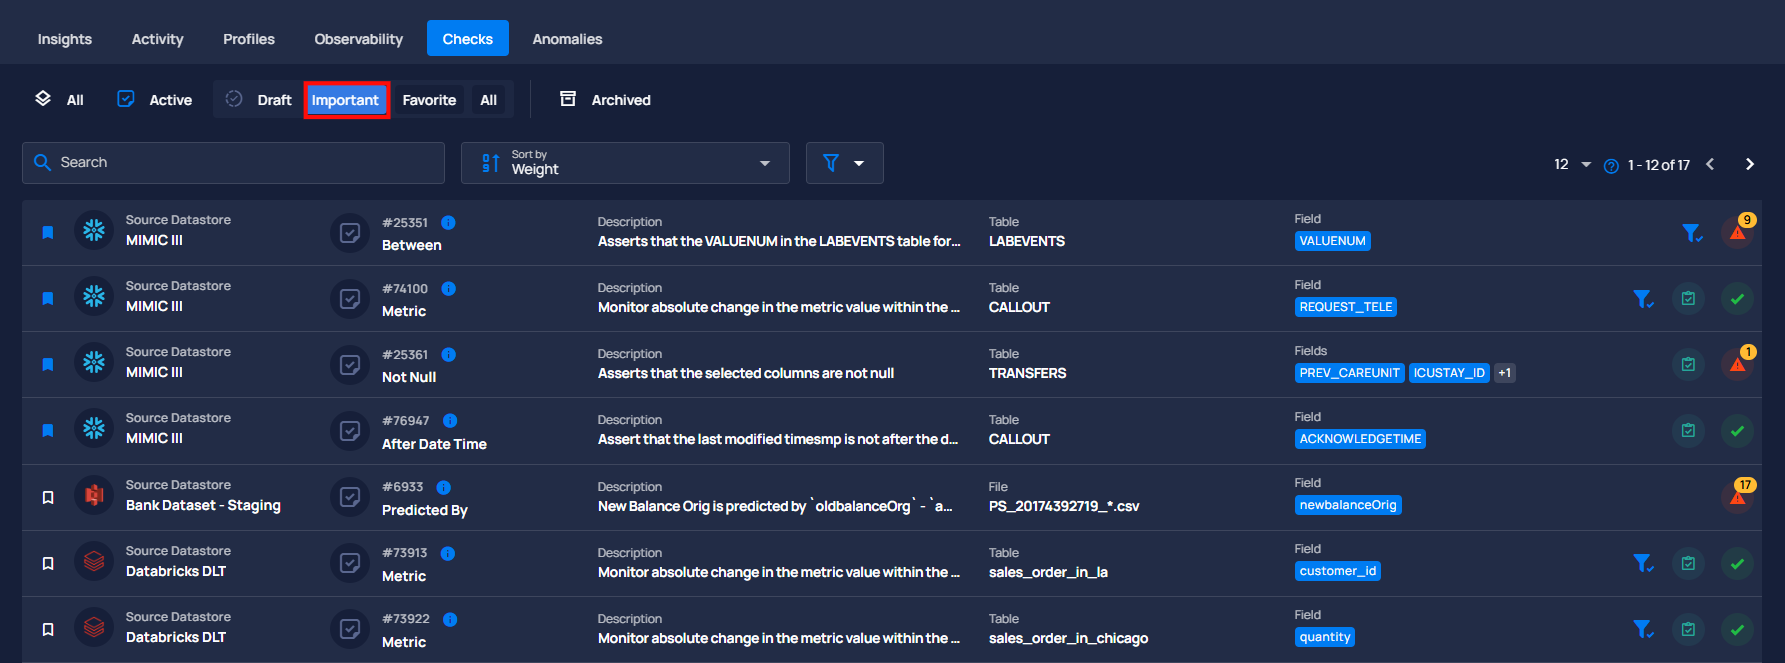Select the checkbox for check #73913
This screenshot has height=663, width=1785.
click(x=350, y=563)
